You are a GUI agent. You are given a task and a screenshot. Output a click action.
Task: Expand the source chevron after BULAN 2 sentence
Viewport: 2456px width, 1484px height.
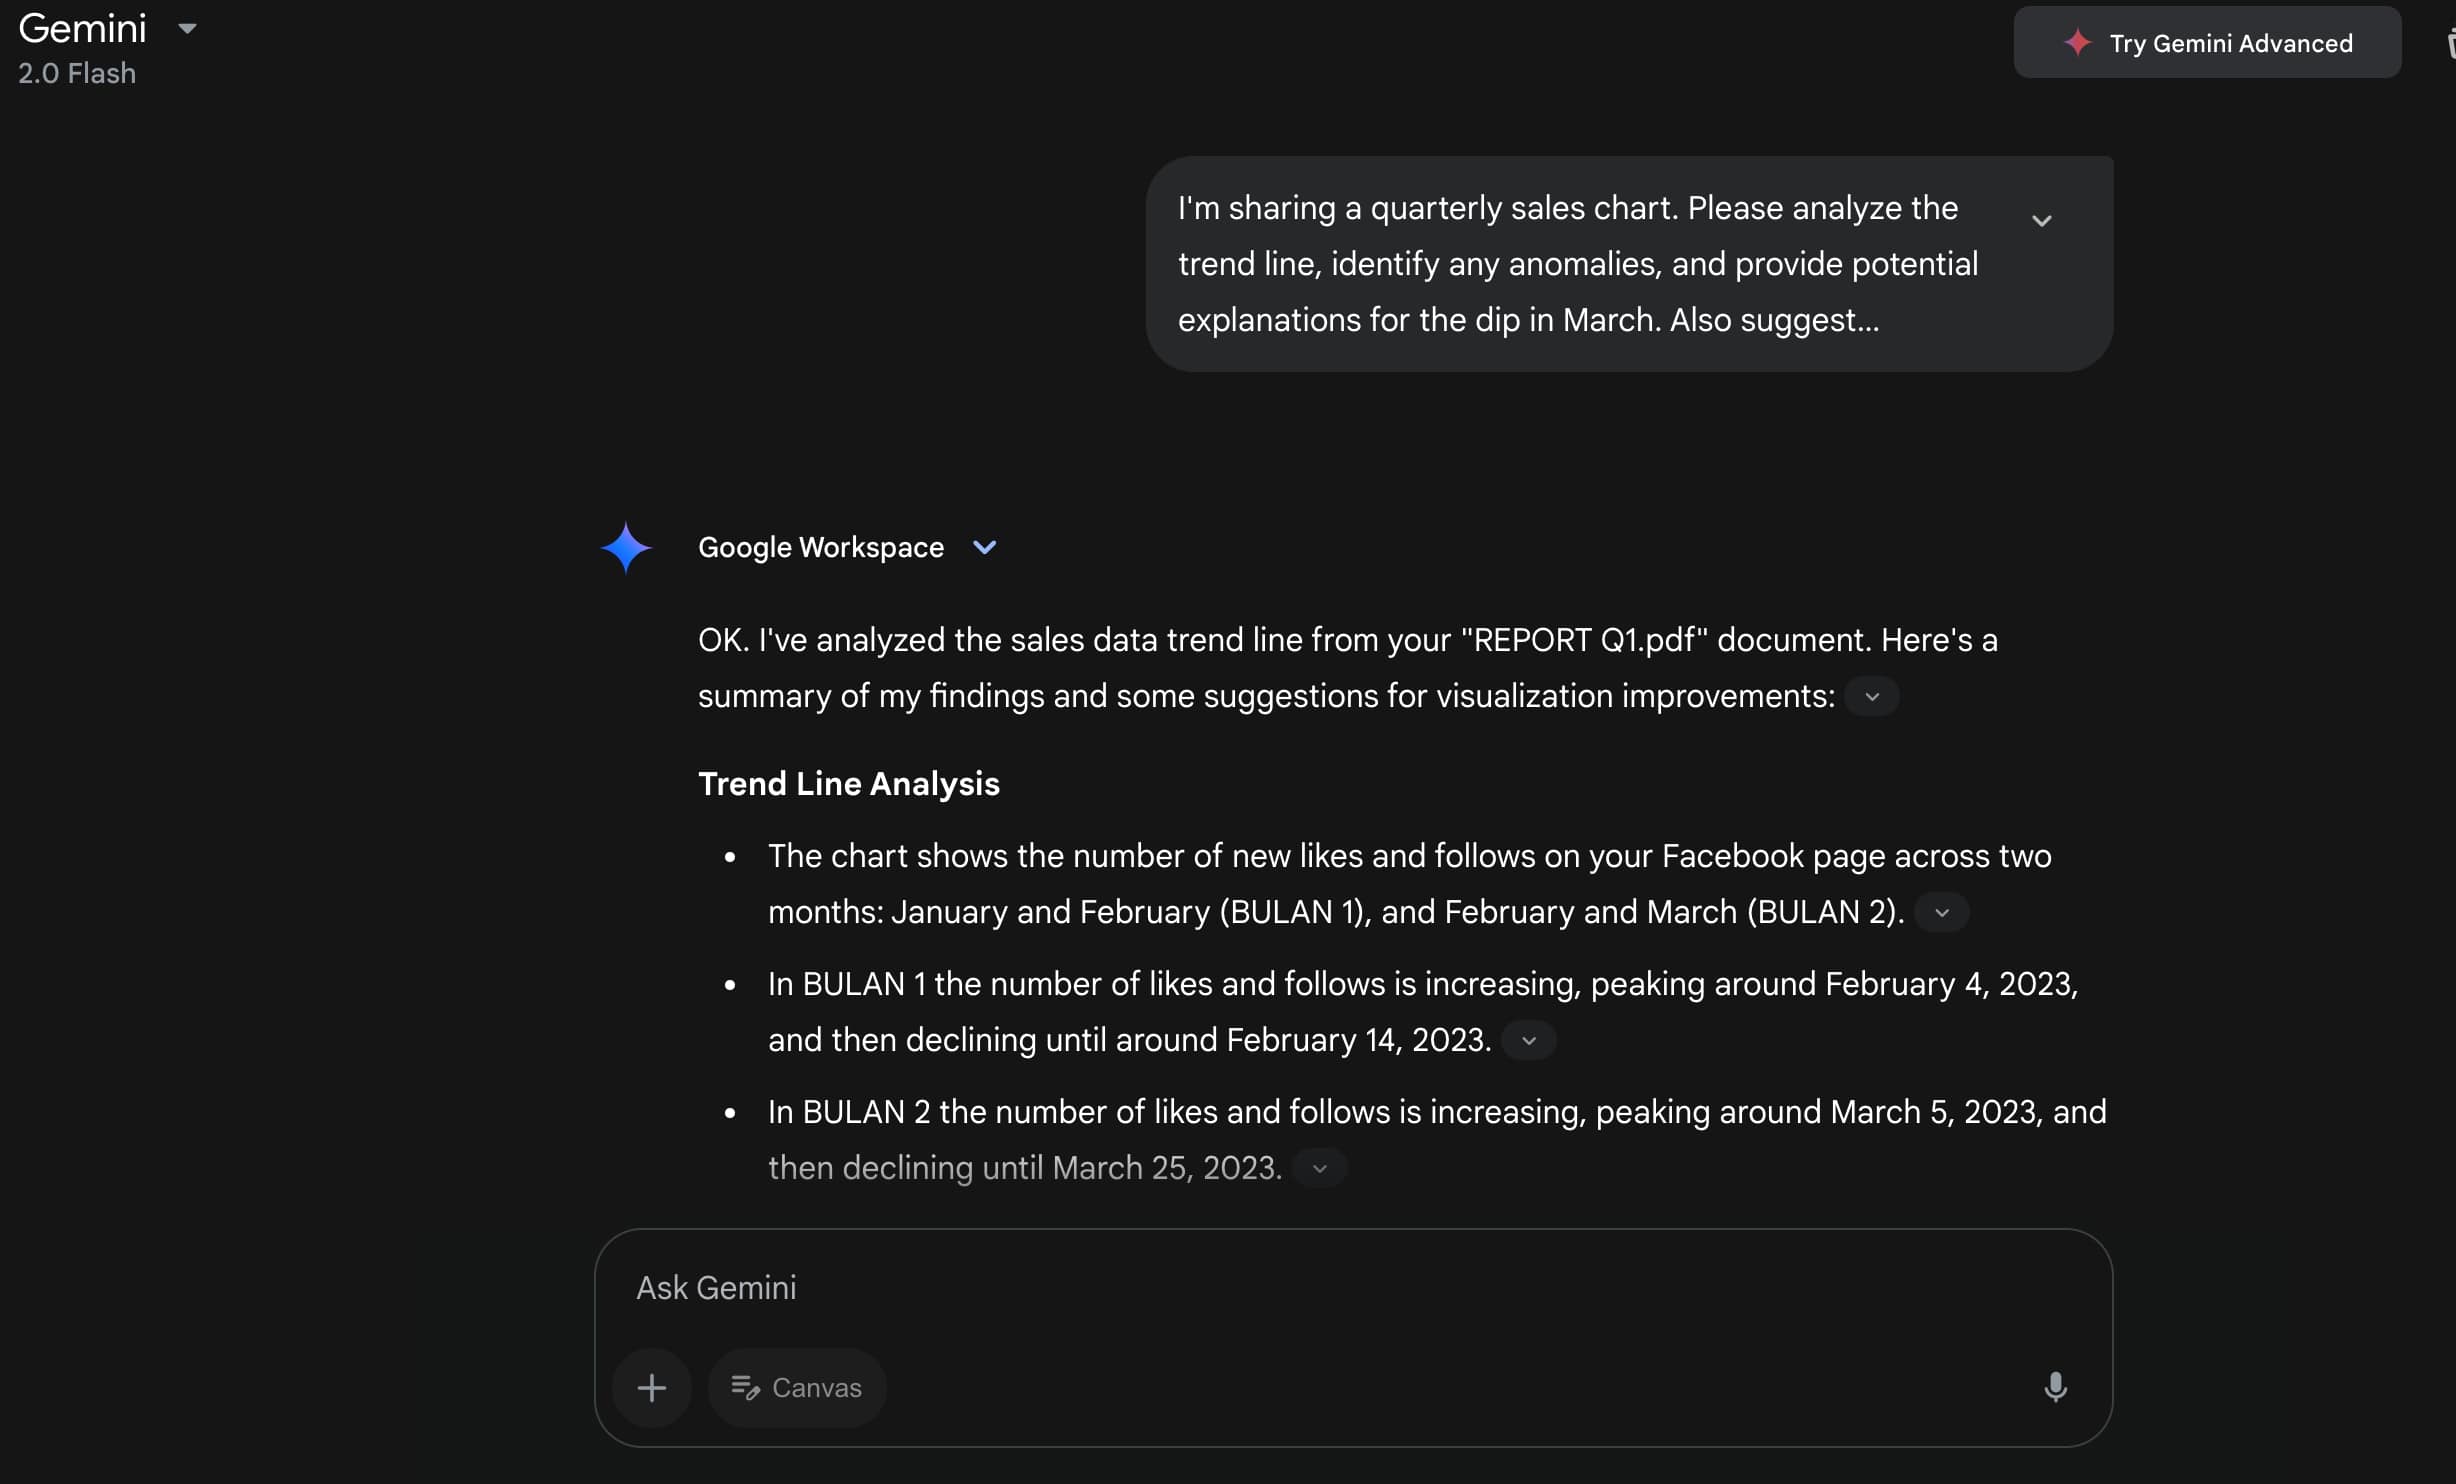click(x=1943, y=911)
